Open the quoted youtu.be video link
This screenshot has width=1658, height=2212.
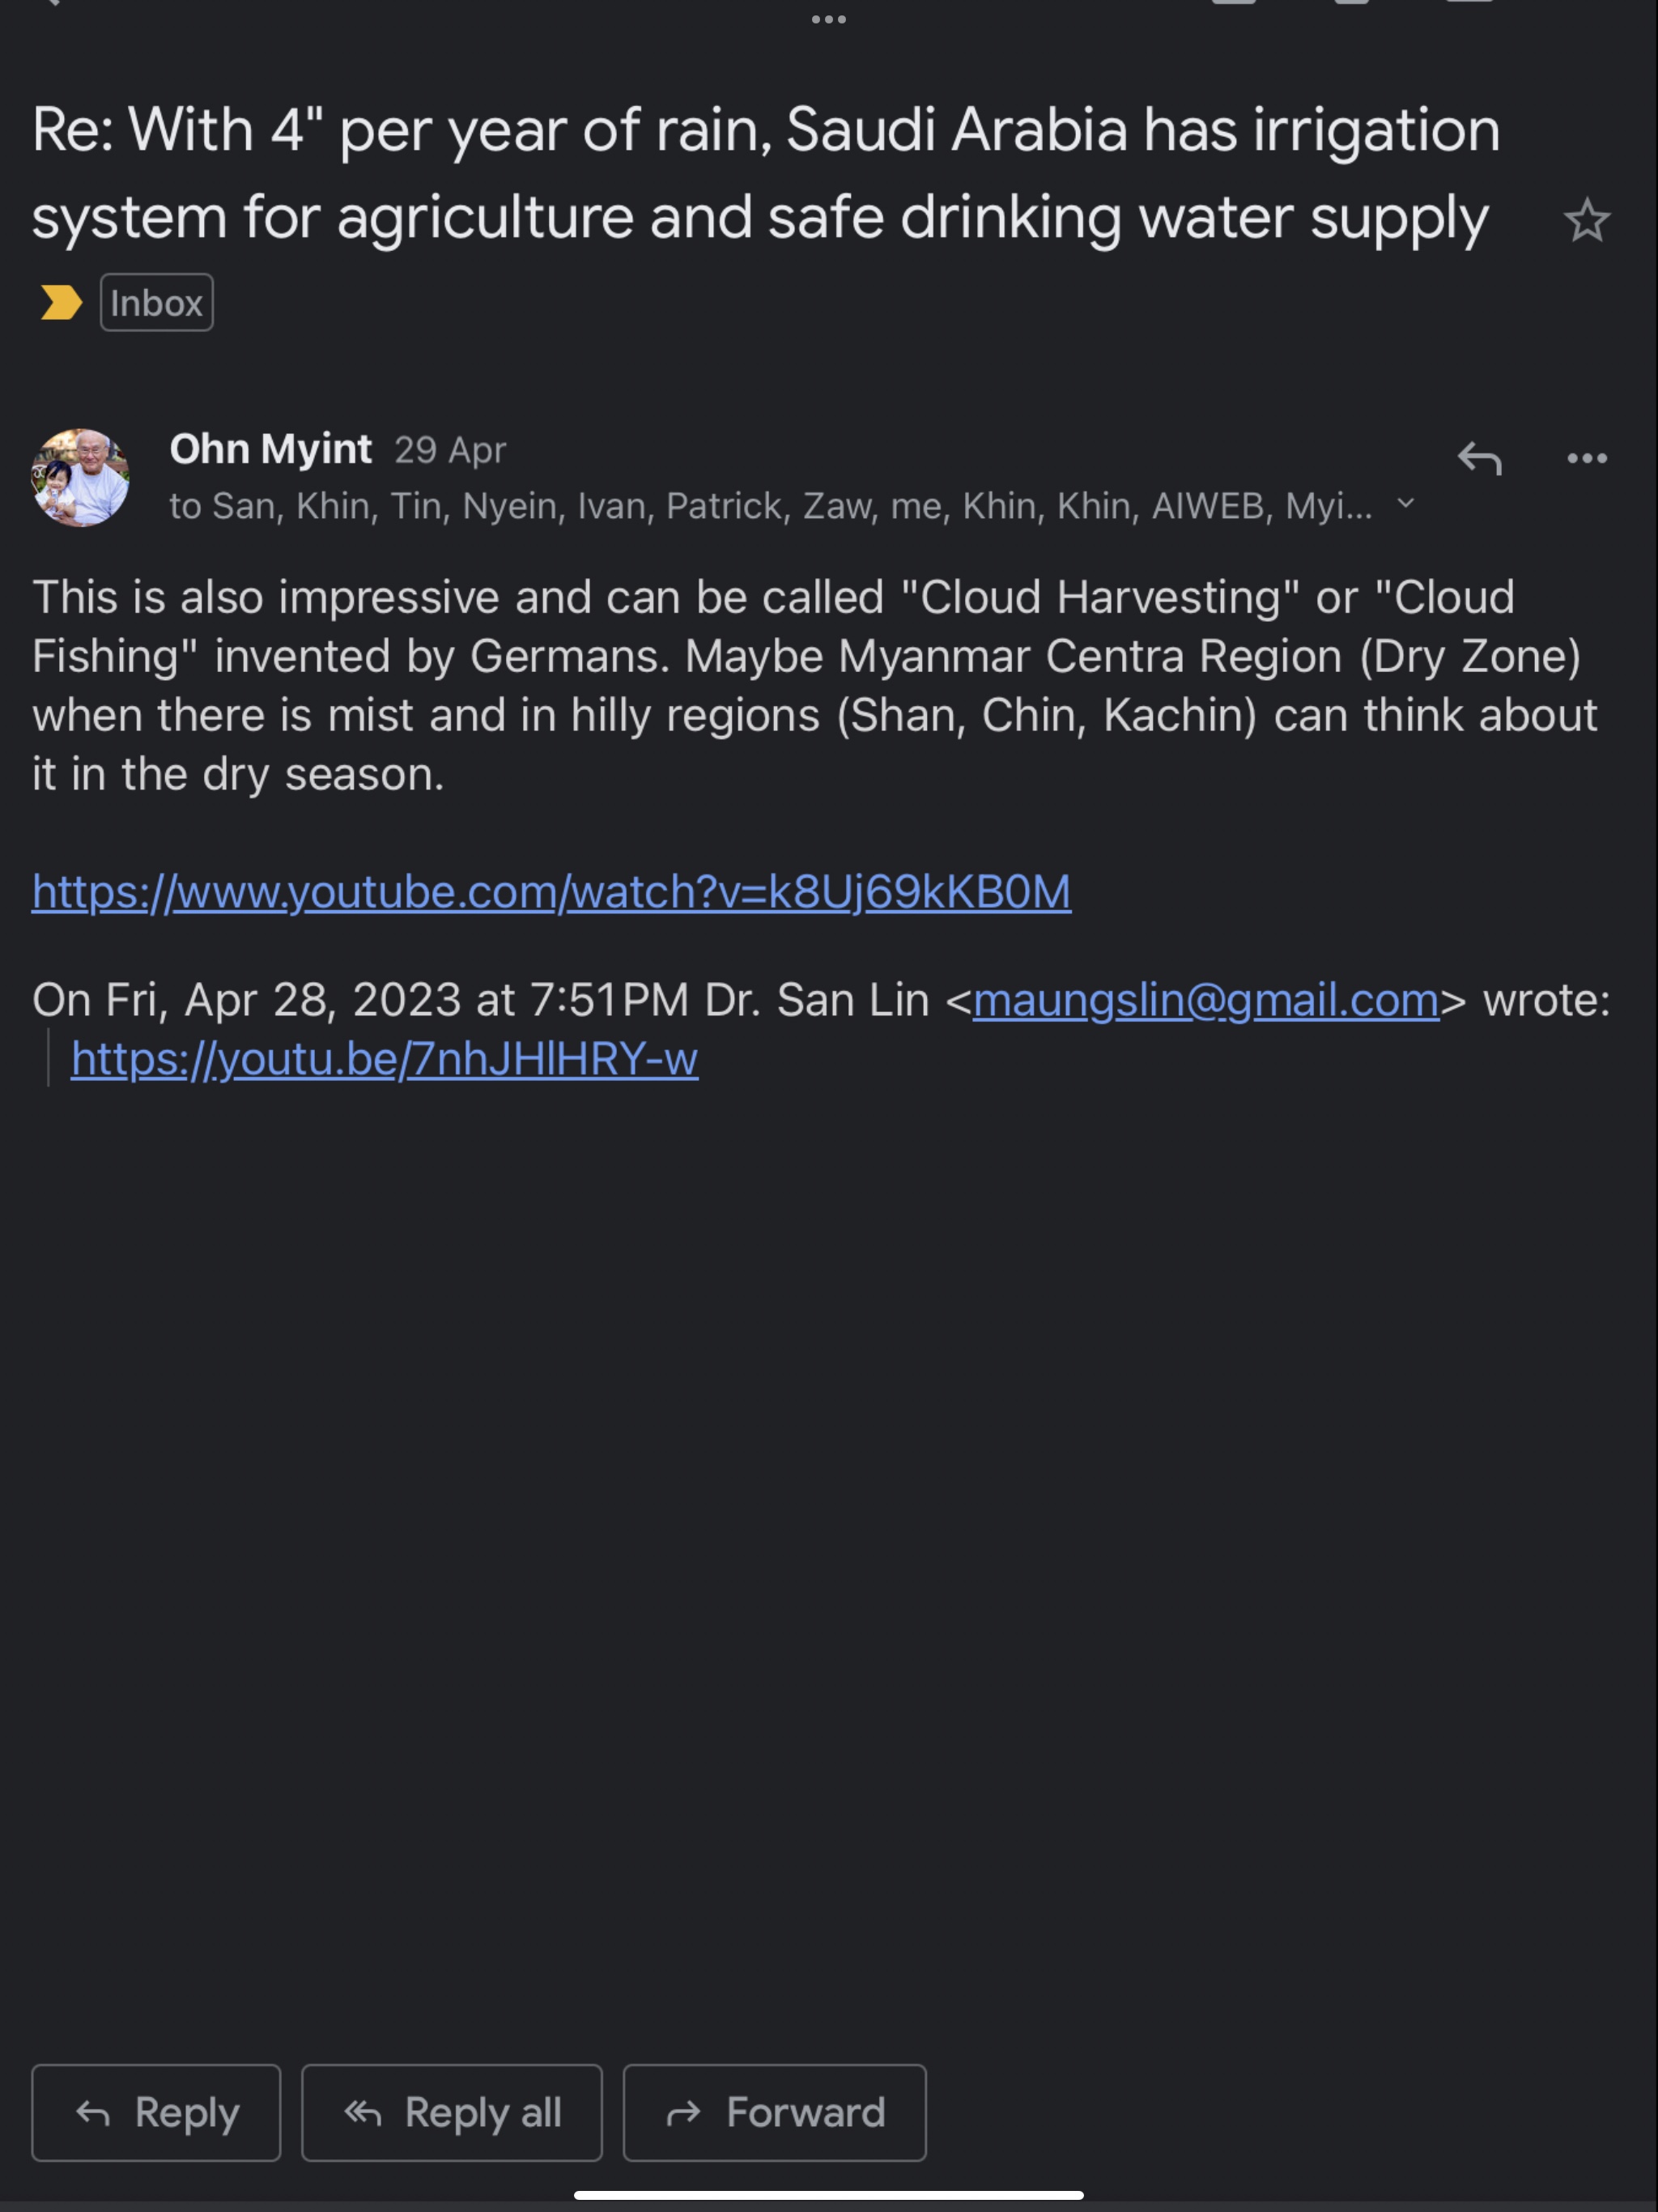click(x=384, y=1059)
